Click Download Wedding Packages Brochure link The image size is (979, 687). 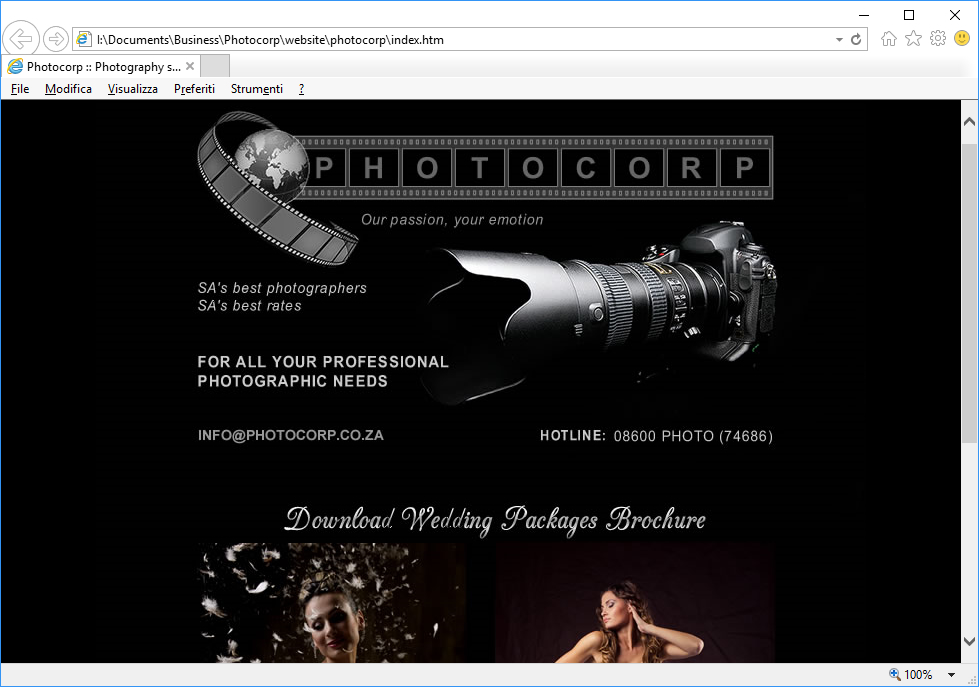tap(495, 520)
